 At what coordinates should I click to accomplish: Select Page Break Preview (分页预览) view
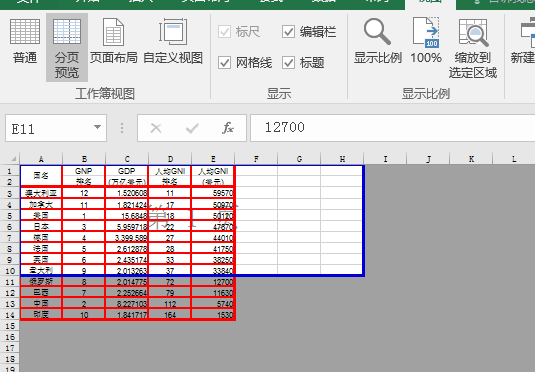coord(67,47)
